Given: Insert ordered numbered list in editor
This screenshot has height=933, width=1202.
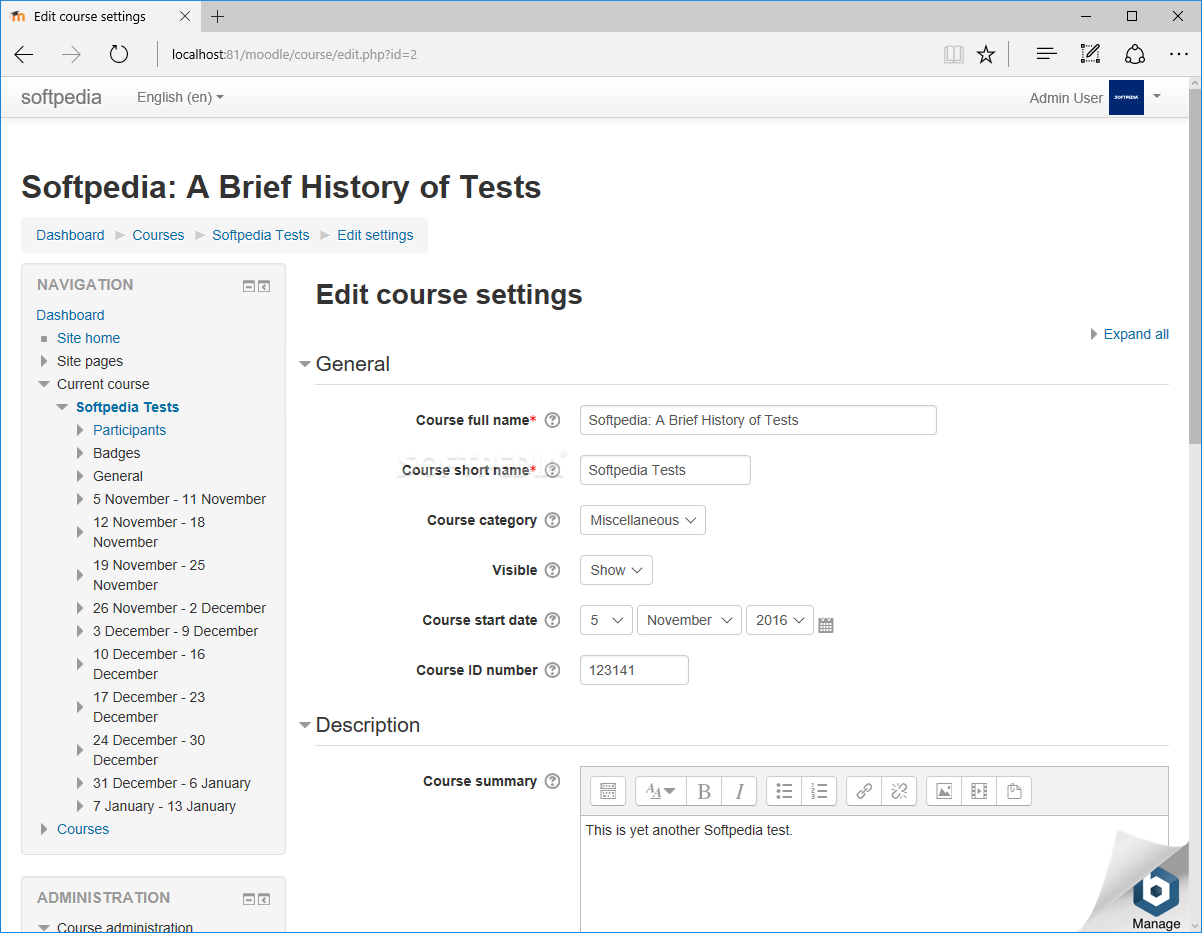Looking at the screenshot, I should [819, 791].
